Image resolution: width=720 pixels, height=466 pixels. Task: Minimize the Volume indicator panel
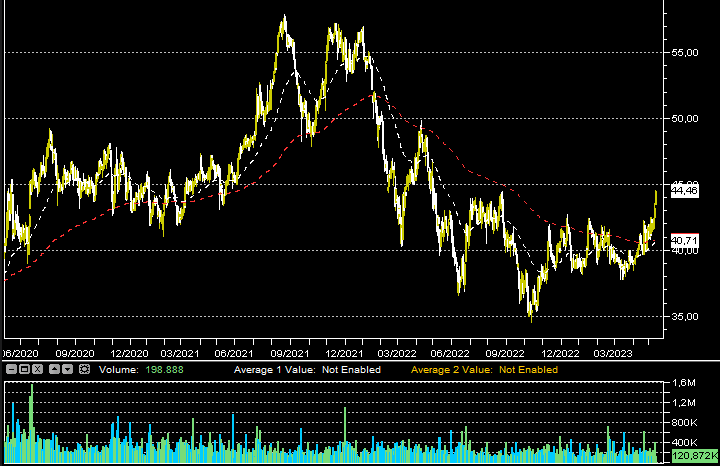[x=11, y=369]
